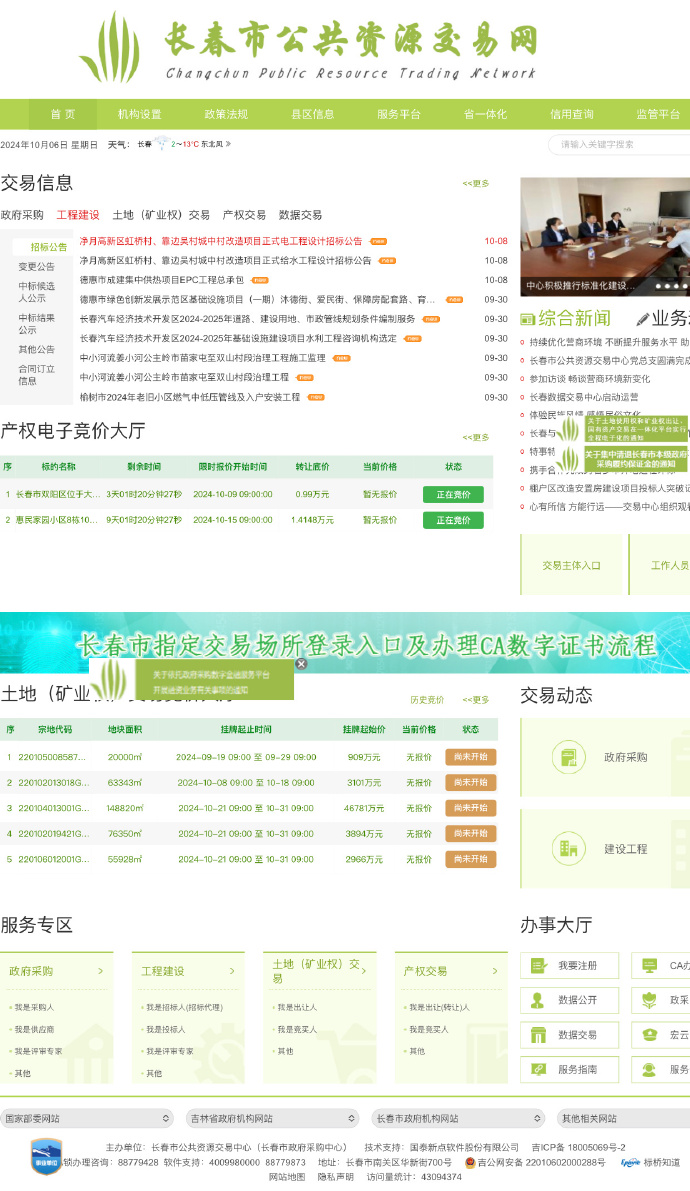The image size is (690, 1191).
Task: Click the pencil icon next to 业务
Action: point(643,319)
